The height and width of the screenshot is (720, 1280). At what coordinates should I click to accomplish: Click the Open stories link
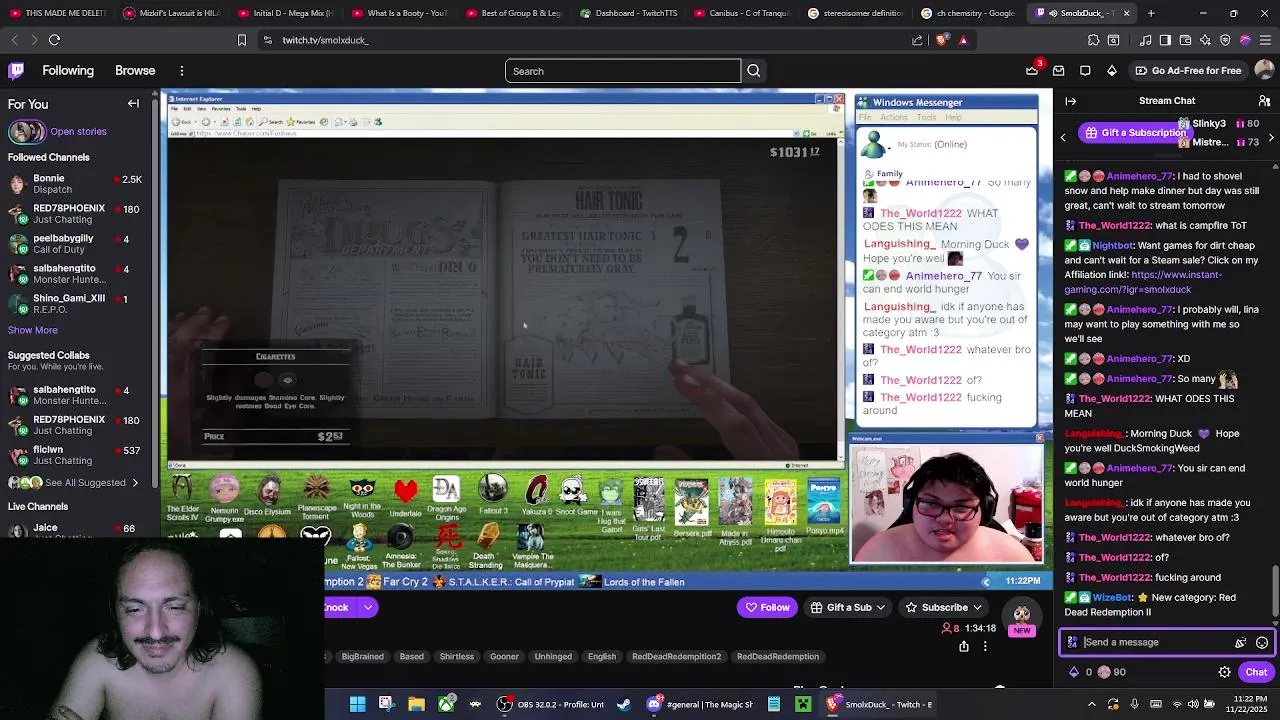coord(78,131)
